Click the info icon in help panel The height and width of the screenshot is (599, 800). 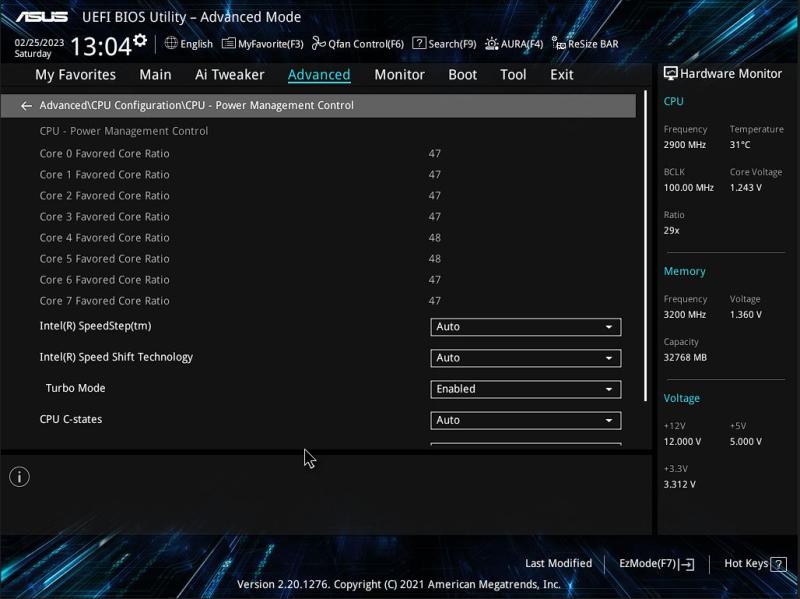click(x=19, y=477)
